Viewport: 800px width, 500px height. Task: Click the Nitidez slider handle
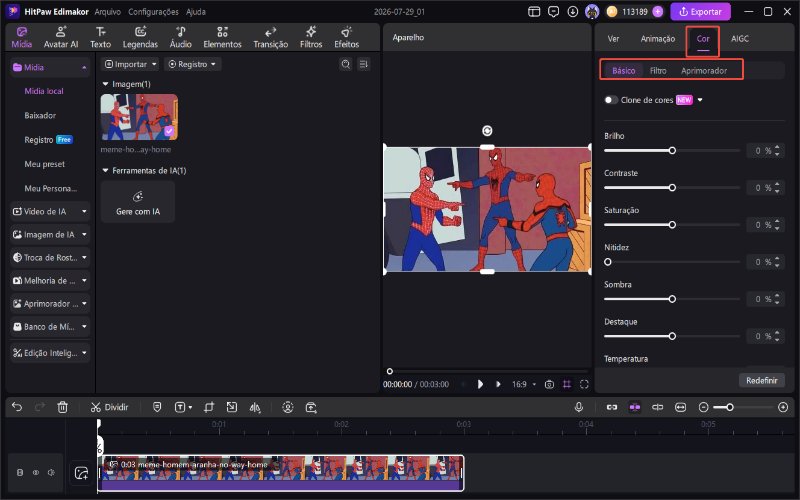tap(608, 262)
